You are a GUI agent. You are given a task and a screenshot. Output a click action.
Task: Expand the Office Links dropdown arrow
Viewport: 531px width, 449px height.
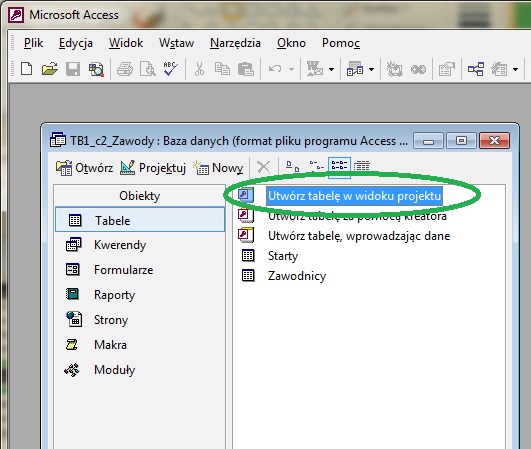point(331,69)
